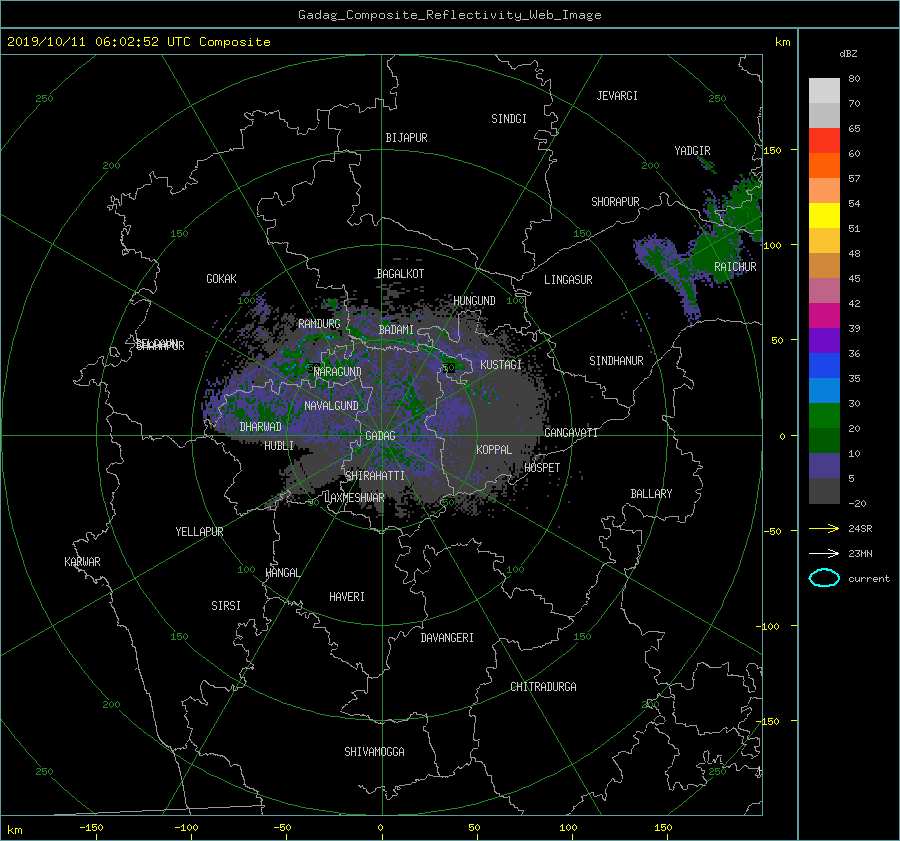
Task: Click the CHITRADURGA city label
Action: (x=543, y=687)
